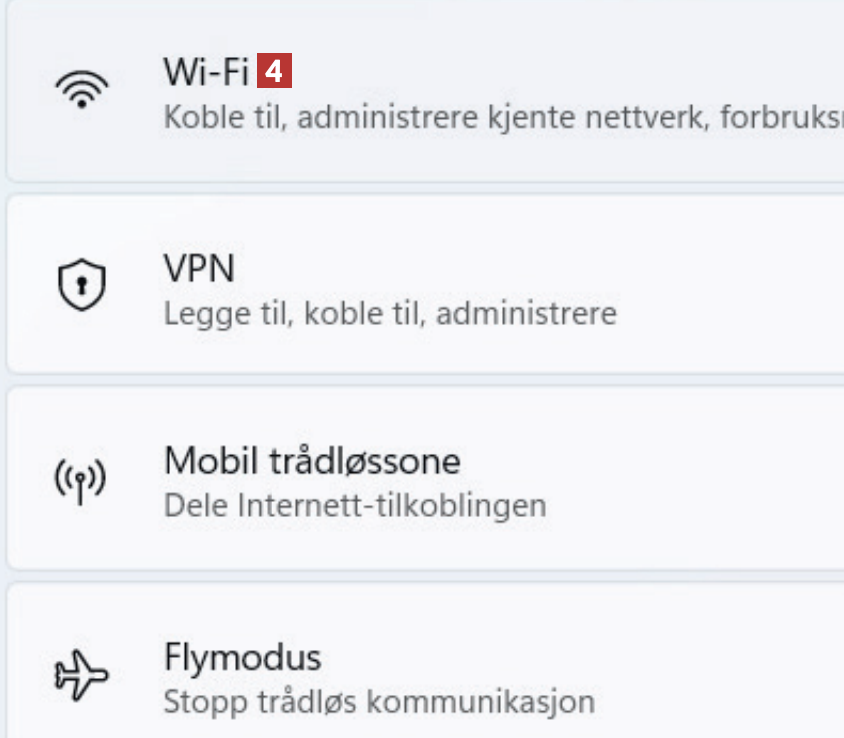Click the mobile hotspot antenna icon
This screenshot has width=844, height=738.
[x=80, y=480]
